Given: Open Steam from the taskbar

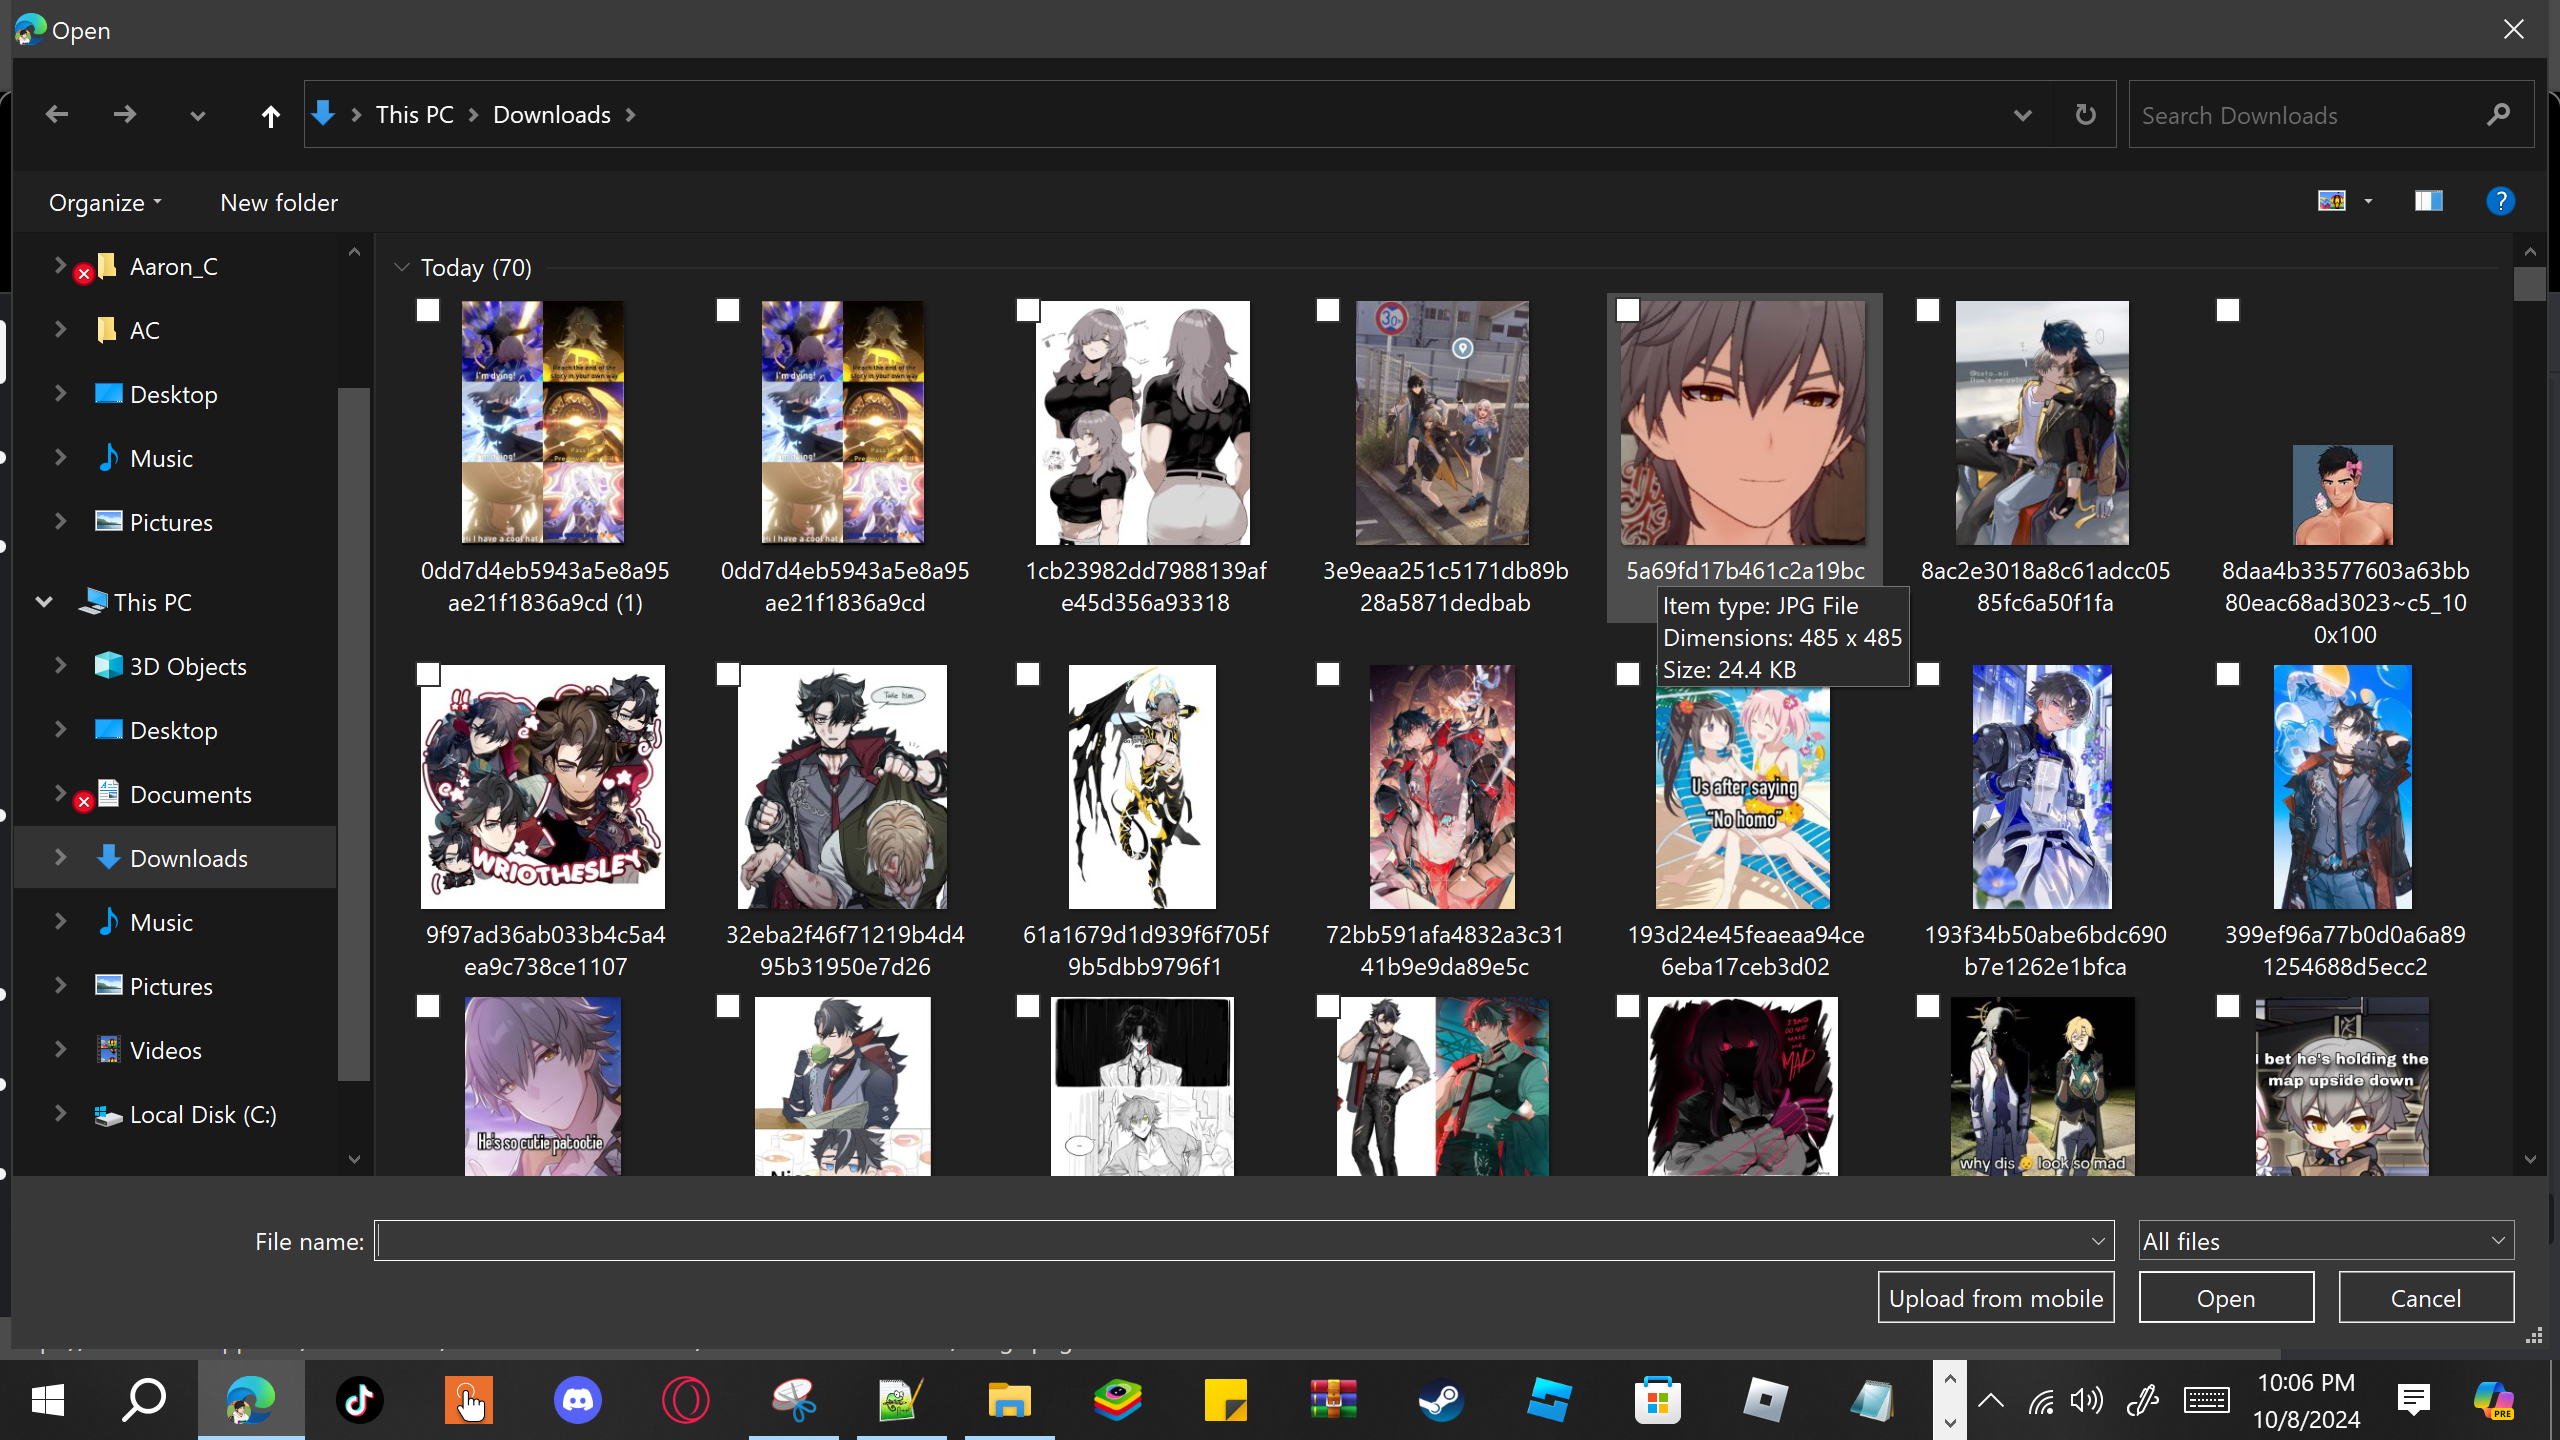Looking at the screenshot, I should (1441, 1400).
